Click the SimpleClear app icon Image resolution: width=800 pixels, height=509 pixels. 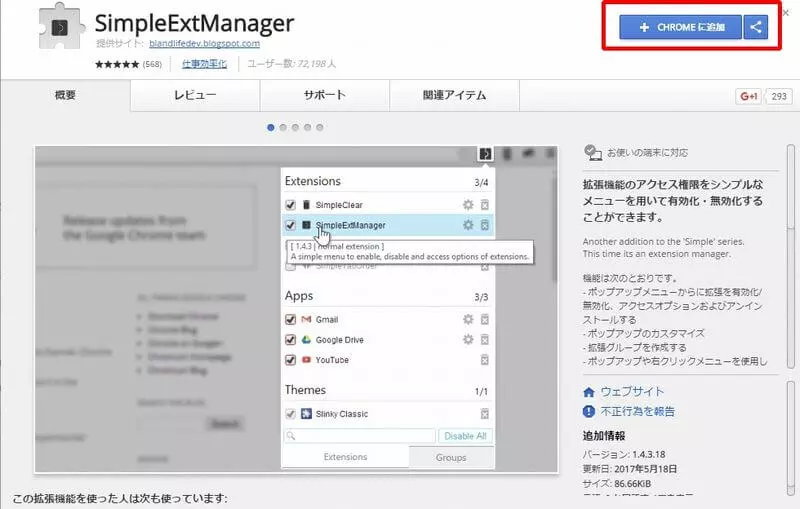306,205
